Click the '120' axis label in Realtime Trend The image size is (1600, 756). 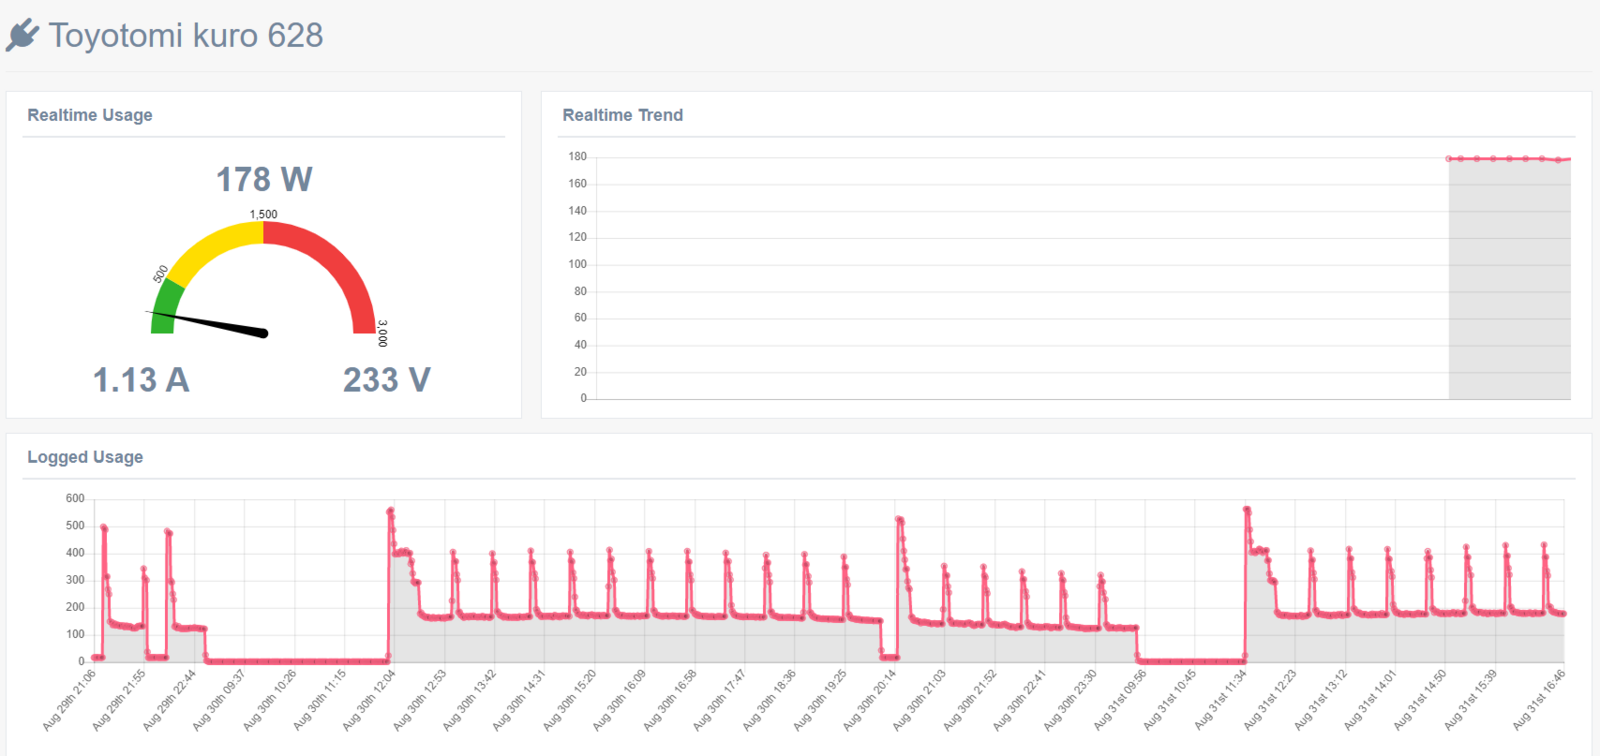tap(578, 237)
